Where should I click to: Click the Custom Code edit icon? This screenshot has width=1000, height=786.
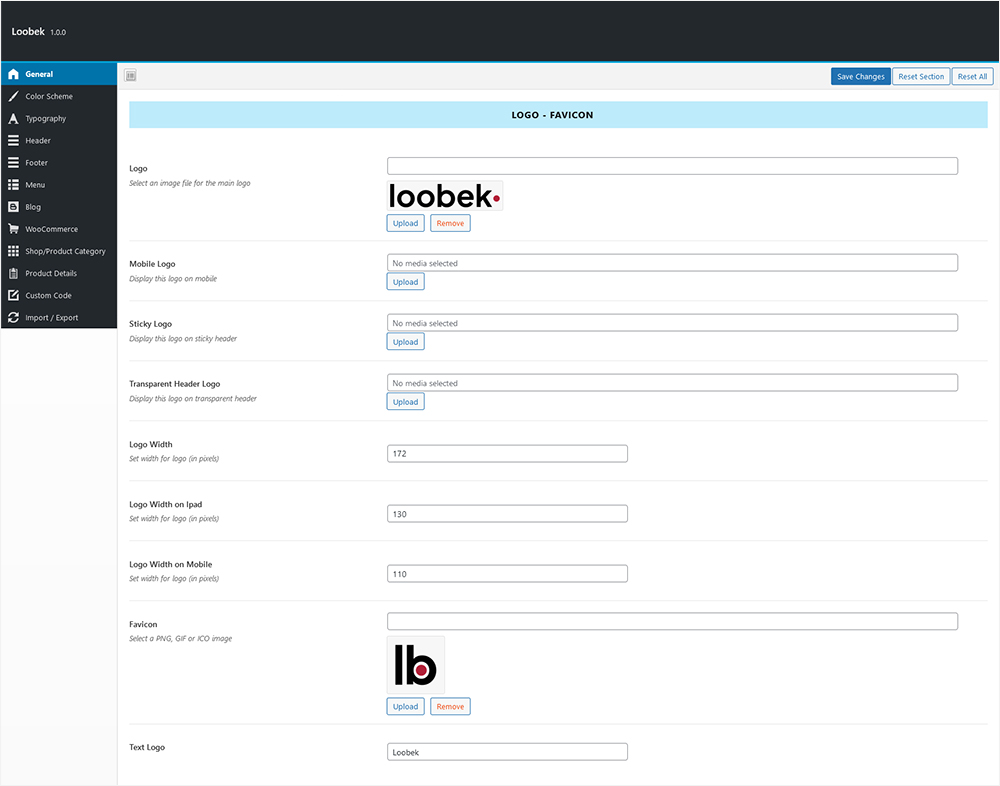pos(13,295)
